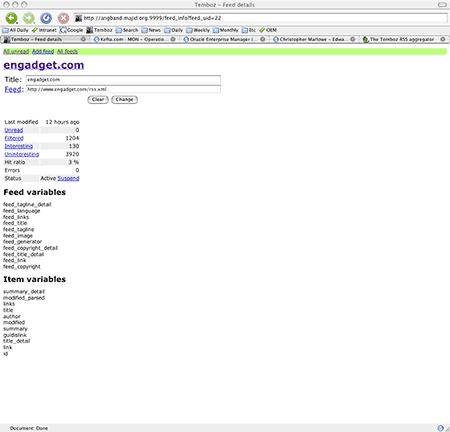Open the Unread items link

(x=14, y=130)
